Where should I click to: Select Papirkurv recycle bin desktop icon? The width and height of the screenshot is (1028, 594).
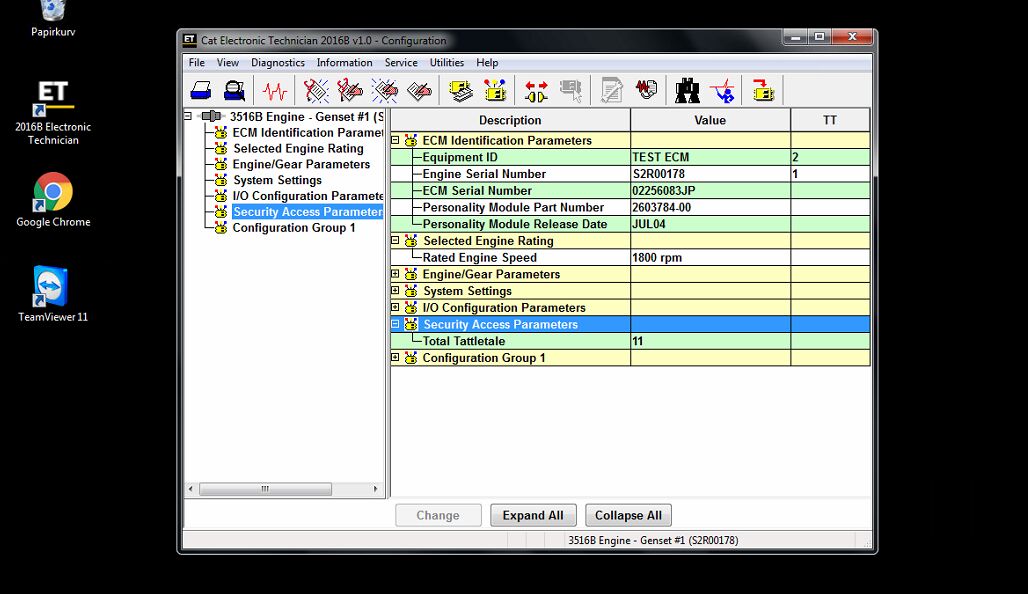[x=52, y=18]
